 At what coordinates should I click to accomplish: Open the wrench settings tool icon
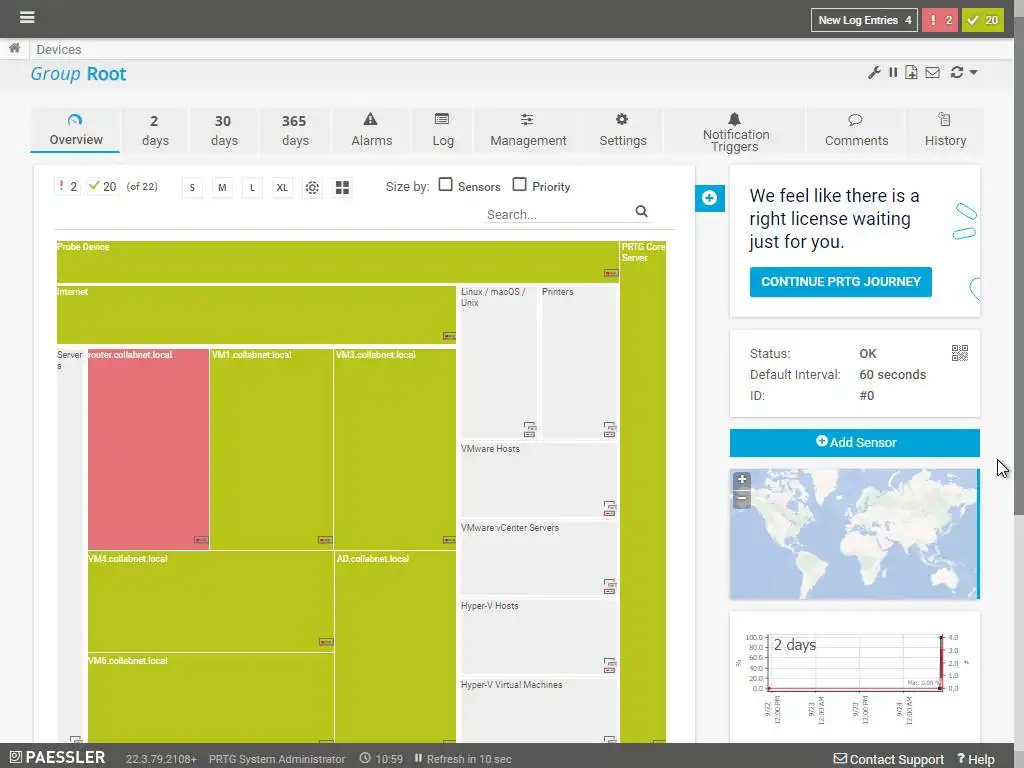(874, 72)
